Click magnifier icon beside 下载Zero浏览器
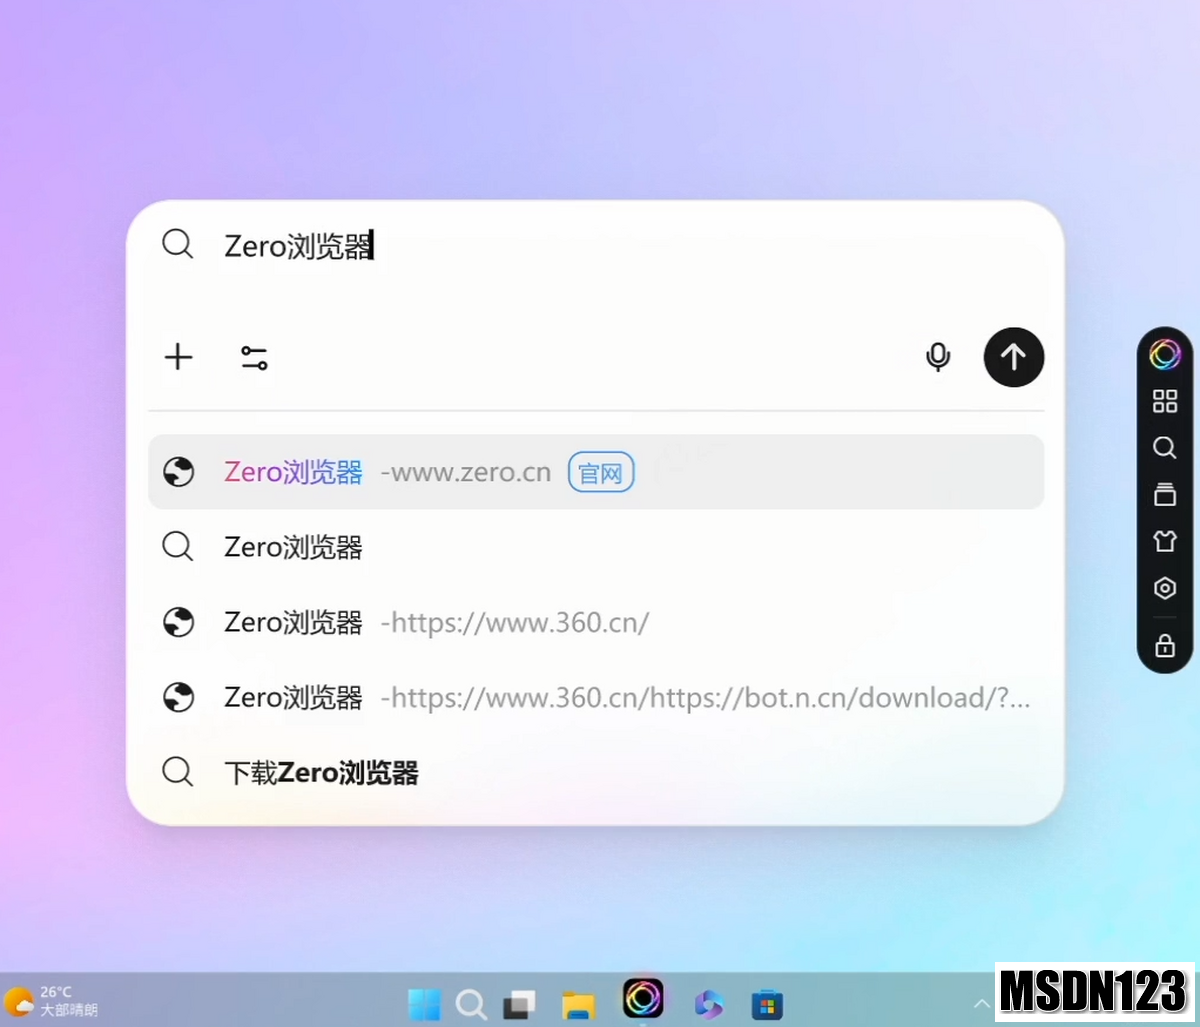Screen dimensions: 1200x1027 (x=178, y=771)
